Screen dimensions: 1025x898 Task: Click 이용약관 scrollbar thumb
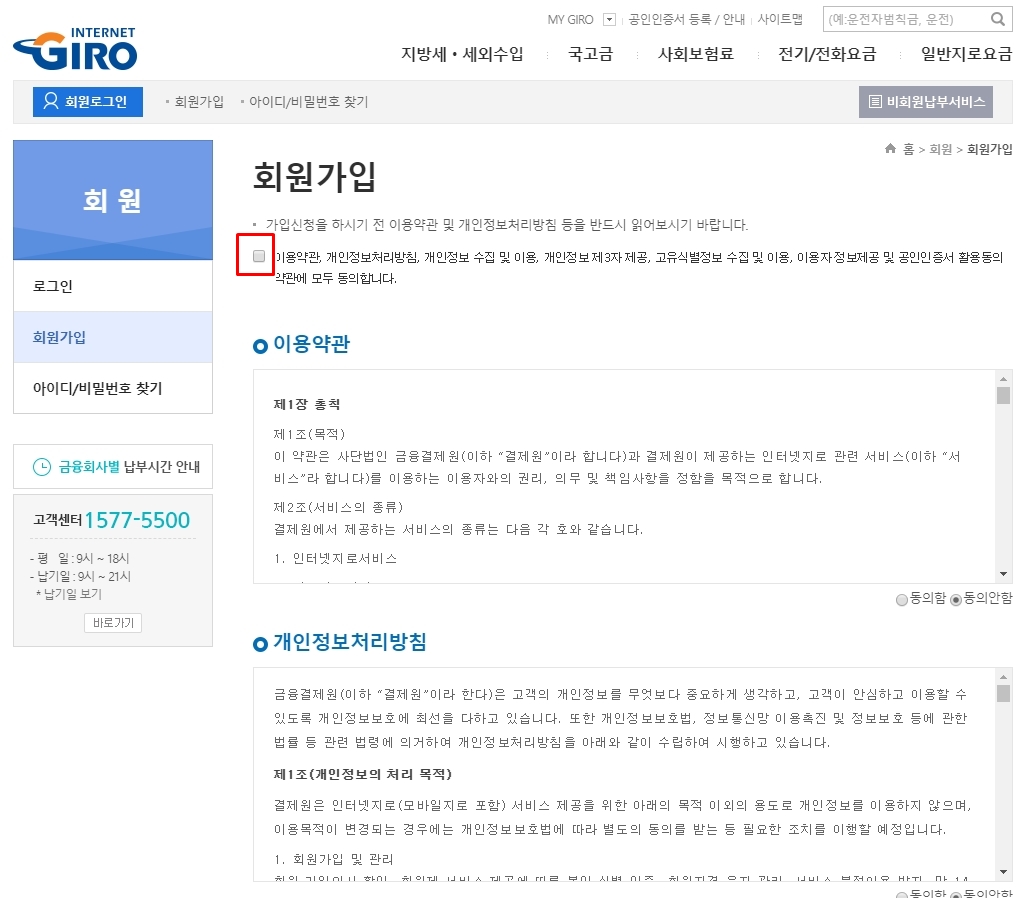(x=1003, y=395)
